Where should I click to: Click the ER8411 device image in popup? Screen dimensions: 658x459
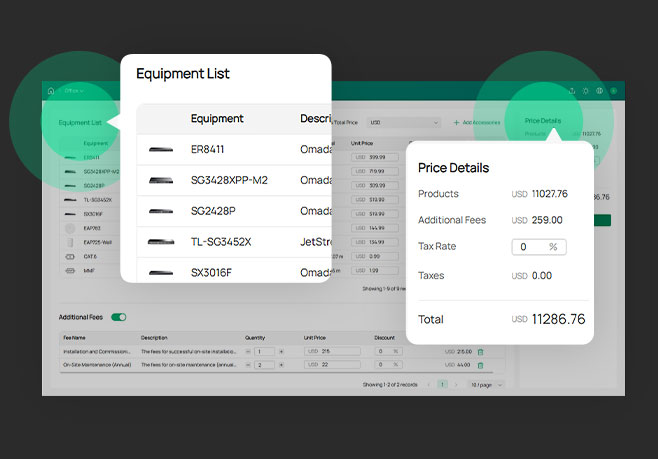(x=161, y=149)
